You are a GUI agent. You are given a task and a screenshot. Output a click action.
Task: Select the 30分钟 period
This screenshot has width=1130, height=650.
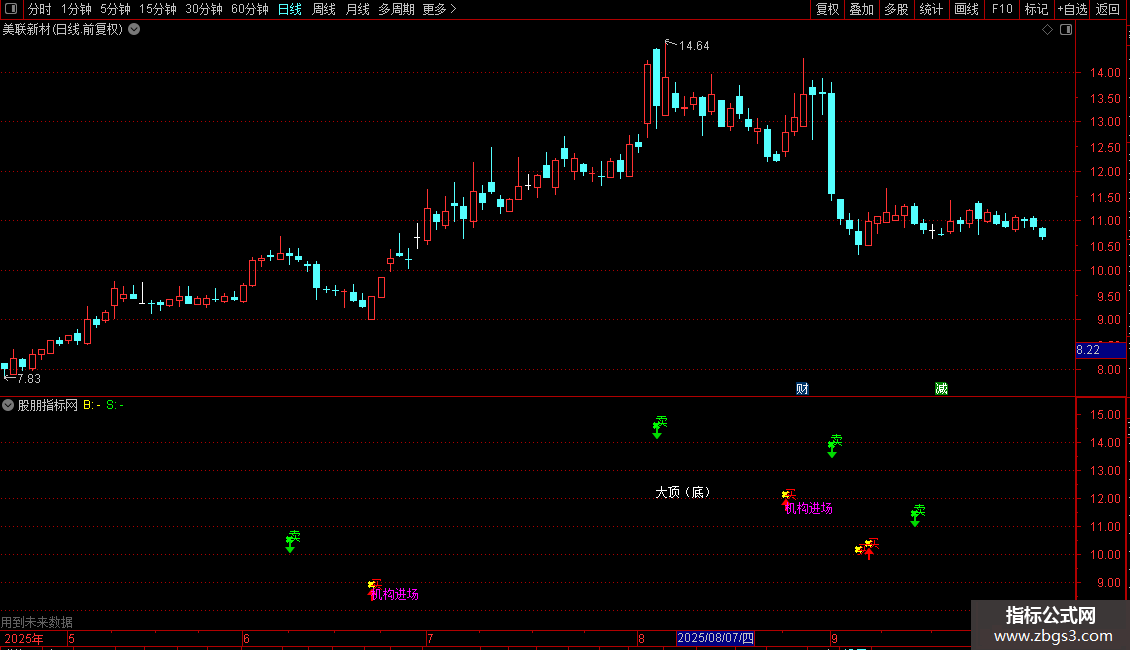[x=203, y=9]
